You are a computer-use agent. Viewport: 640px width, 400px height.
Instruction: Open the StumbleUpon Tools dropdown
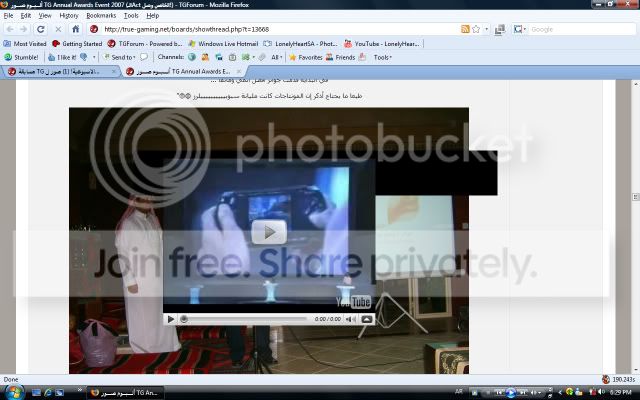coord(382,57)
